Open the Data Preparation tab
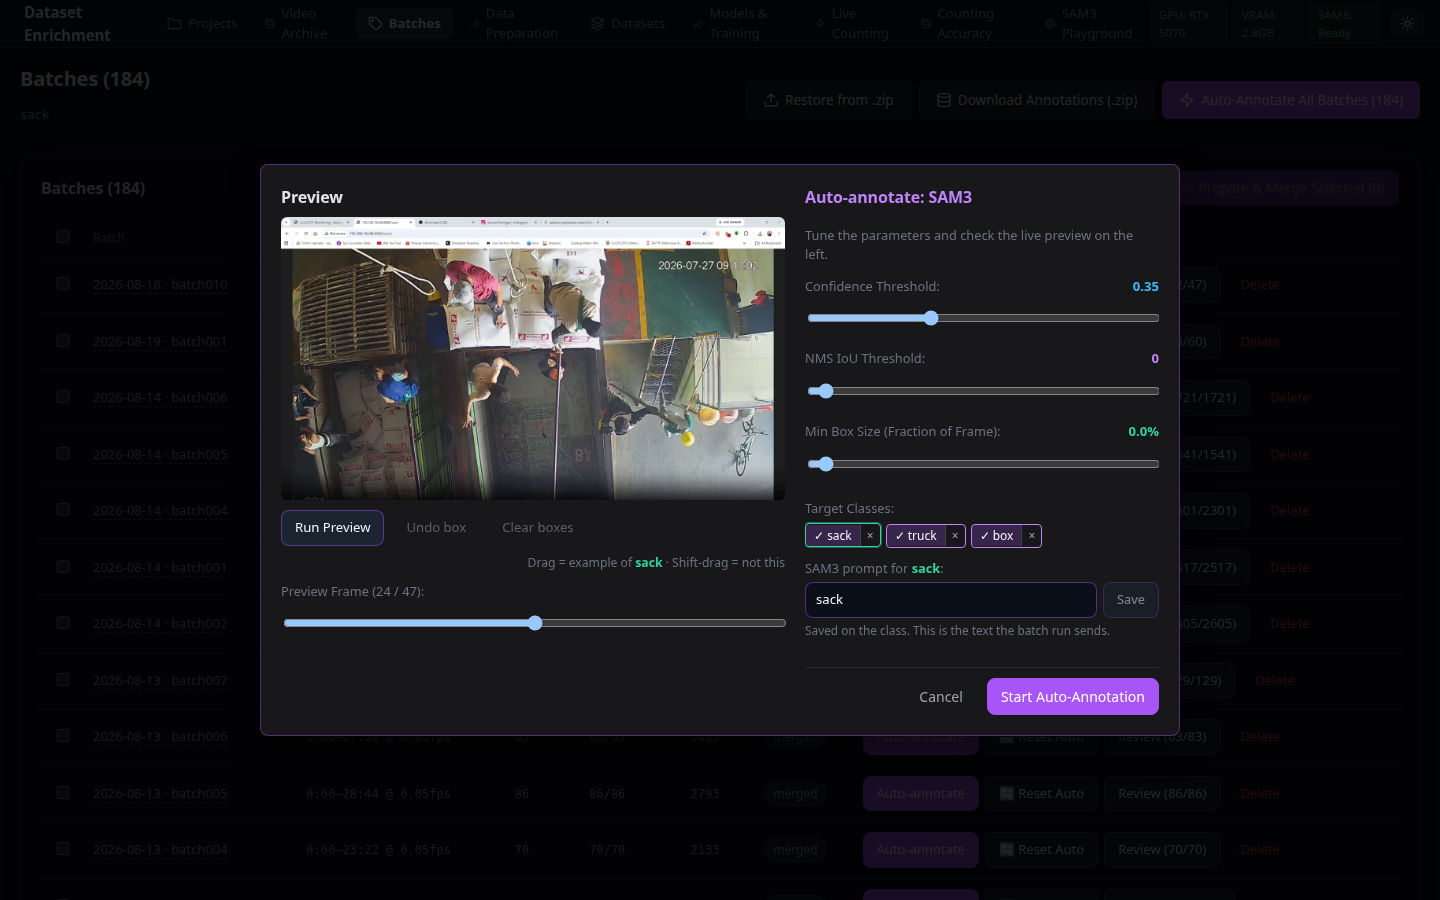The width and height of the screenshot is (1440, 900). tap(513, 23)
